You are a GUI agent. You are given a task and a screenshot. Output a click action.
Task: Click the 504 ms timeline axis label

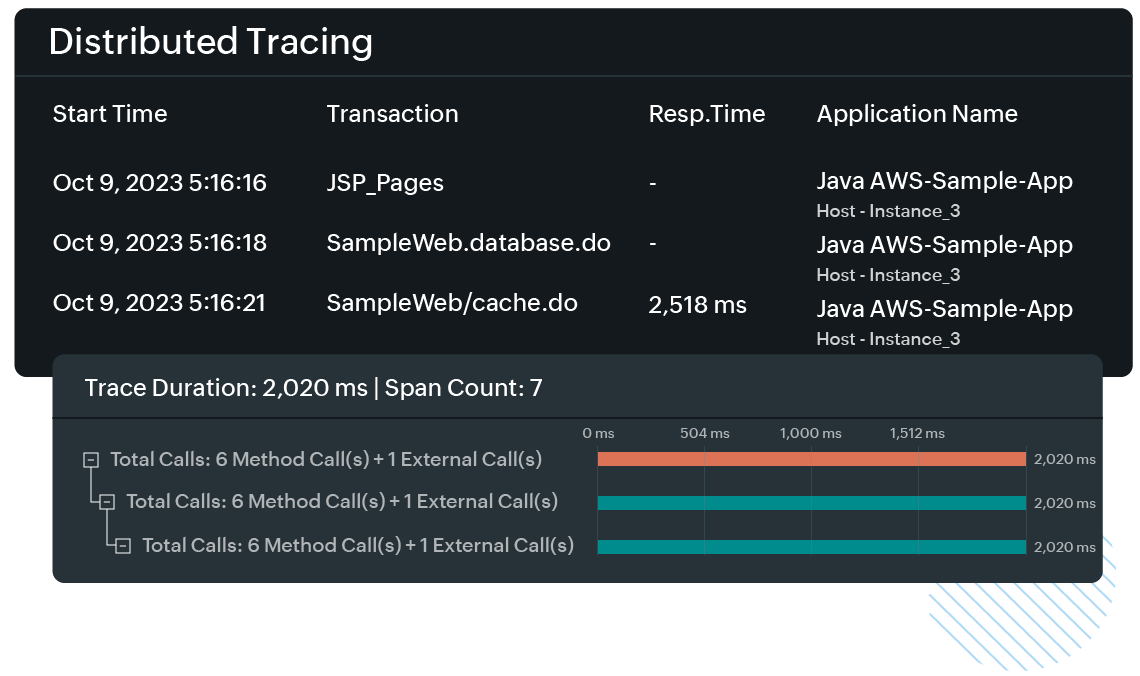(704, 433)
